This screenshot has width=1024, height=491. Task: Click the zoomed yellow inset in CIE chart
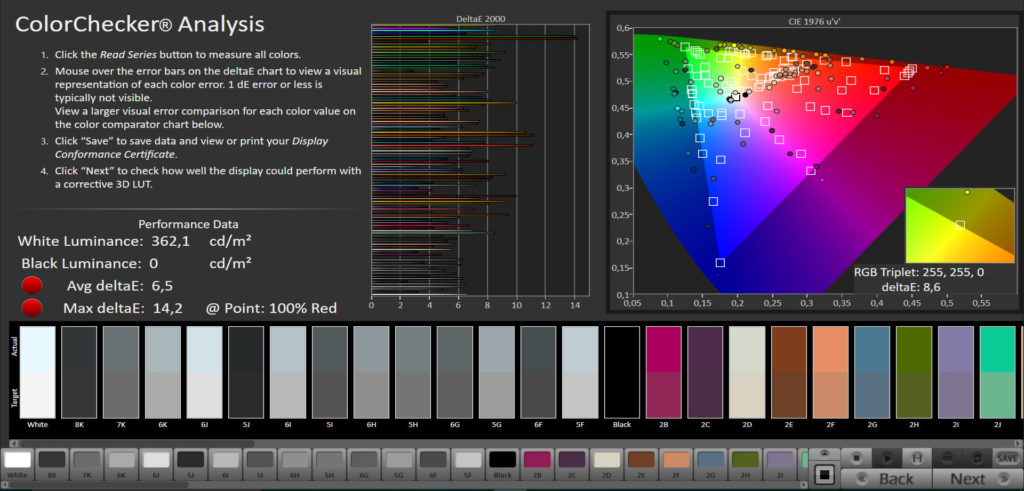click(959, 225)
